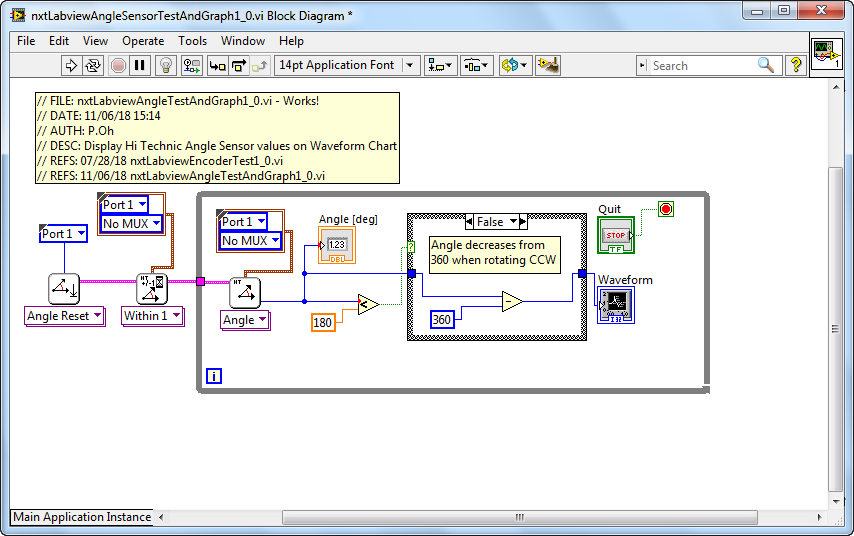
Task: Click the horizontal scrollbar thumb
Action: [520, 517]
